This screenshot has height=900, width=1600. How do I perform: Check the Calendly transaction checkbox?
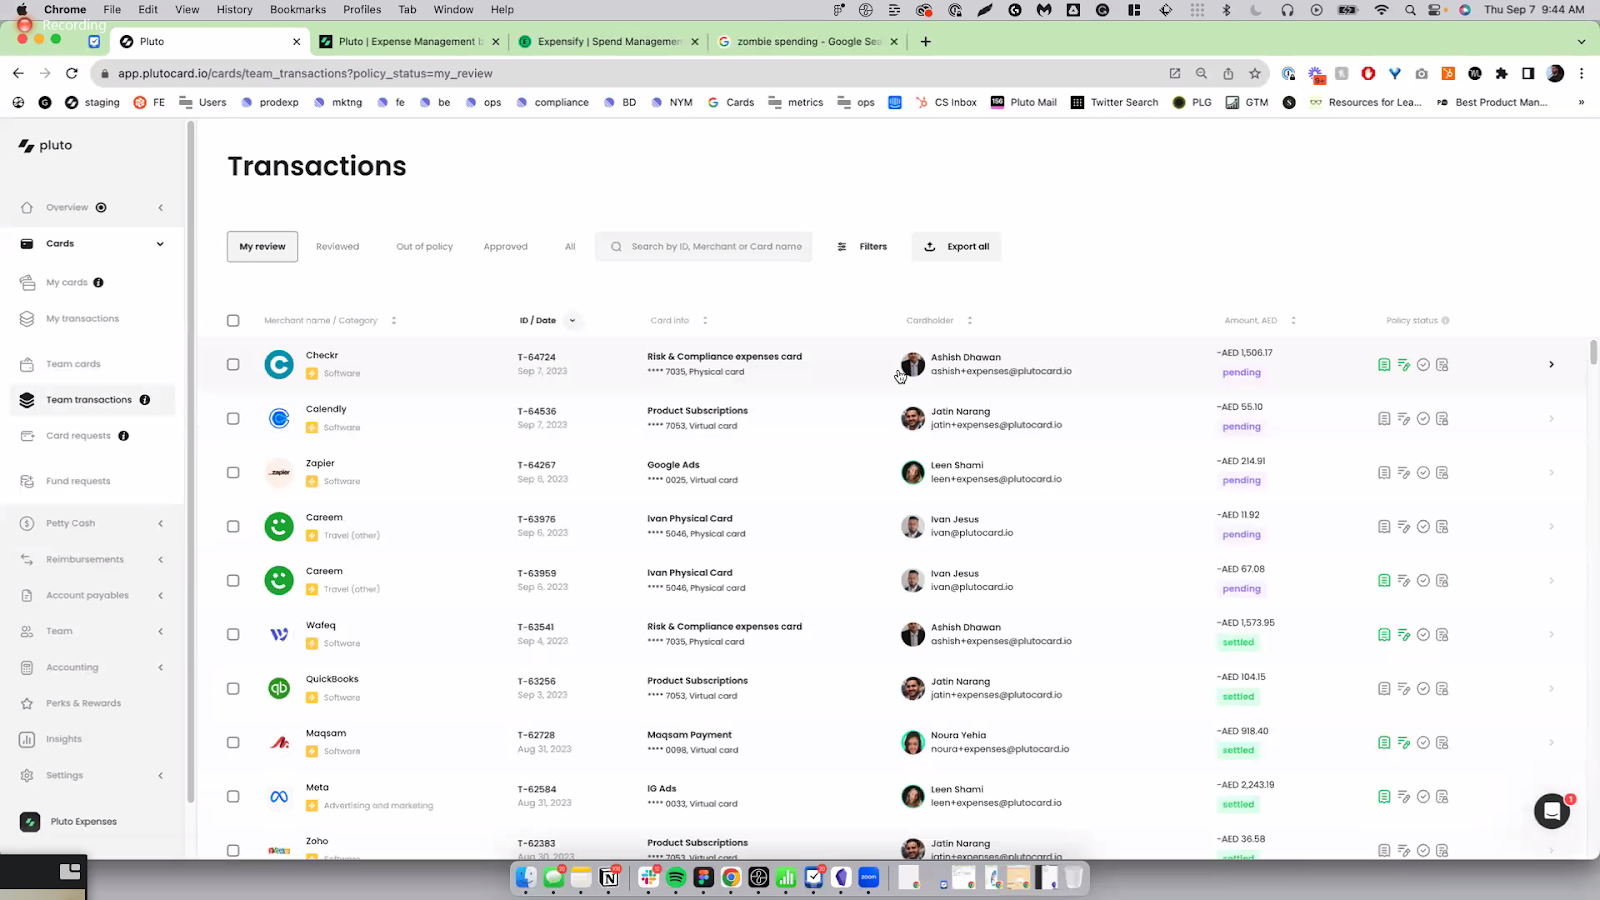pyautogui.click(x=233, y=419)
